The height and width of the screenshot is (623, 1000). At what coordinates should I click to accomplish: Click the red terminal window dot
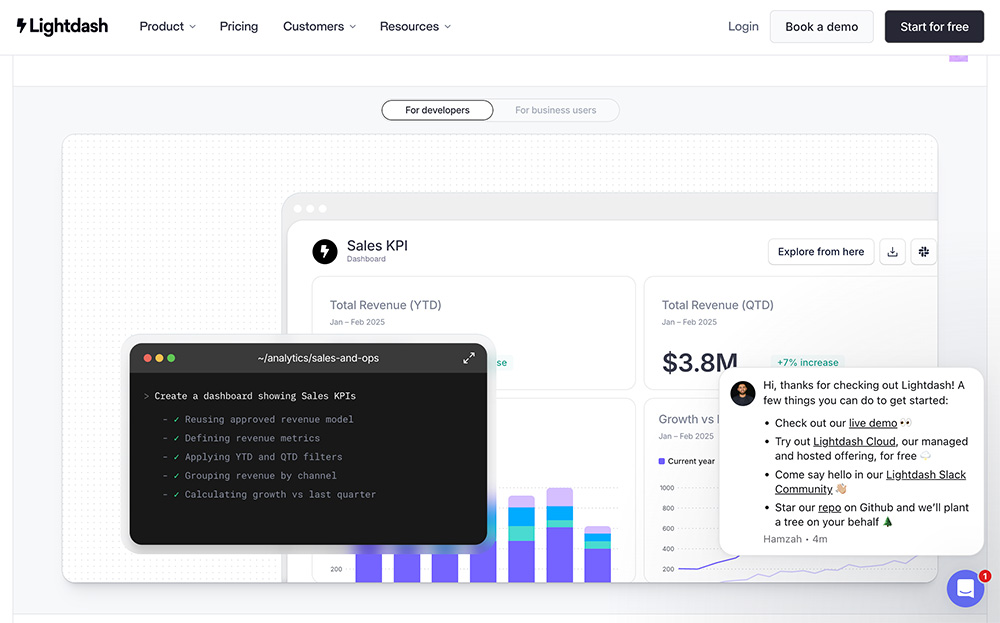coord(147,358)
